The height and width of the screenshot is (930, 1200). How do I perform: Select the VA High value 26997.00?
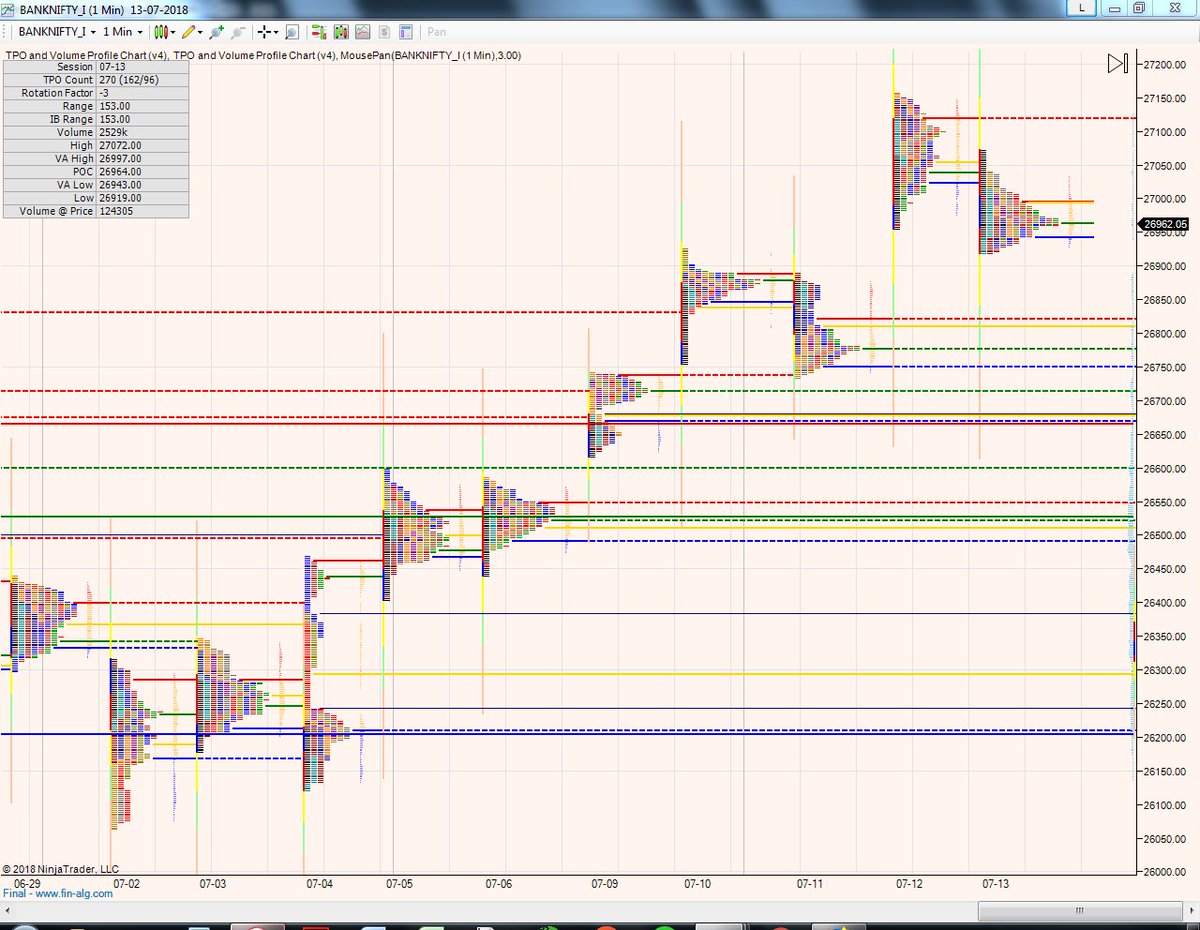tap(142, 158)
